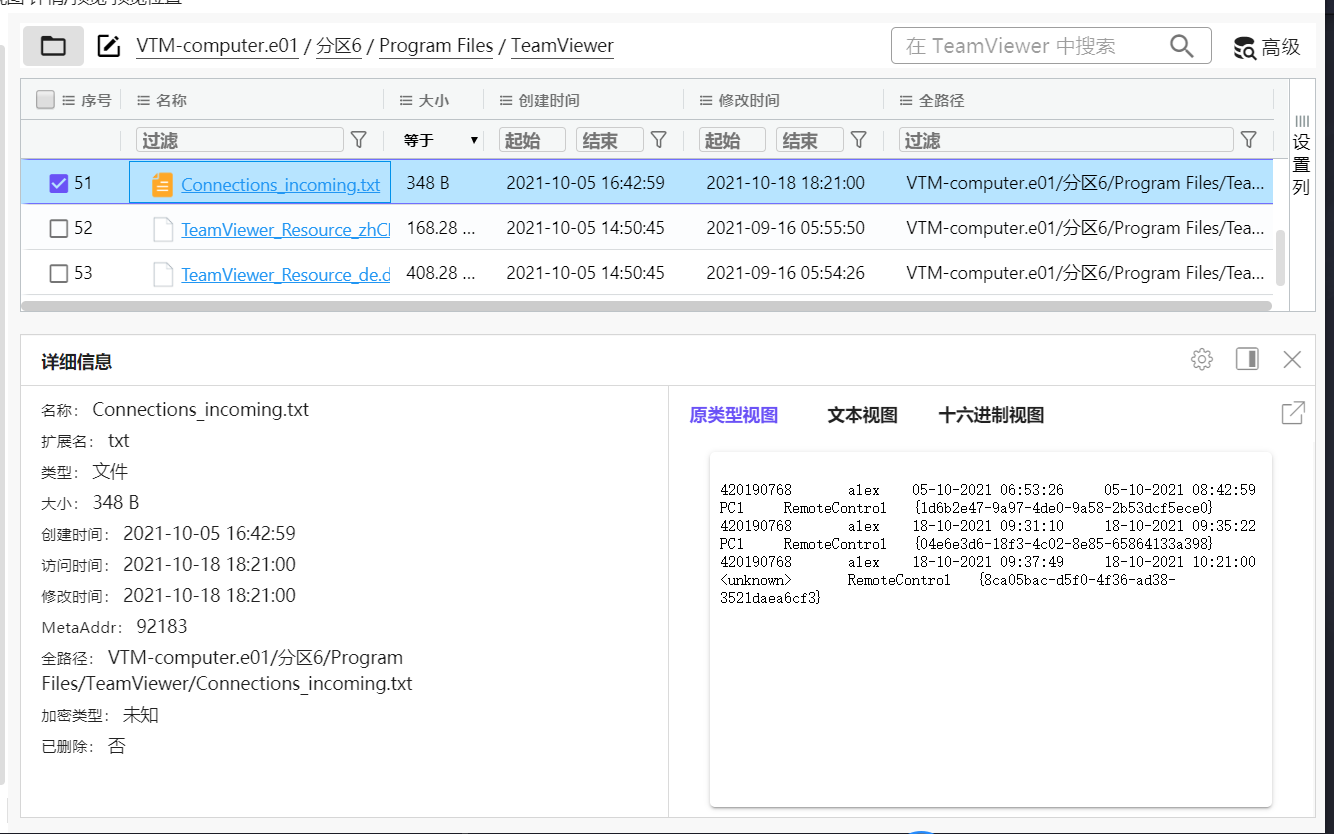Click creation time 2021-10-05 16:42:59 cell
The image size is (1334, 834).
tap(585, 183)
